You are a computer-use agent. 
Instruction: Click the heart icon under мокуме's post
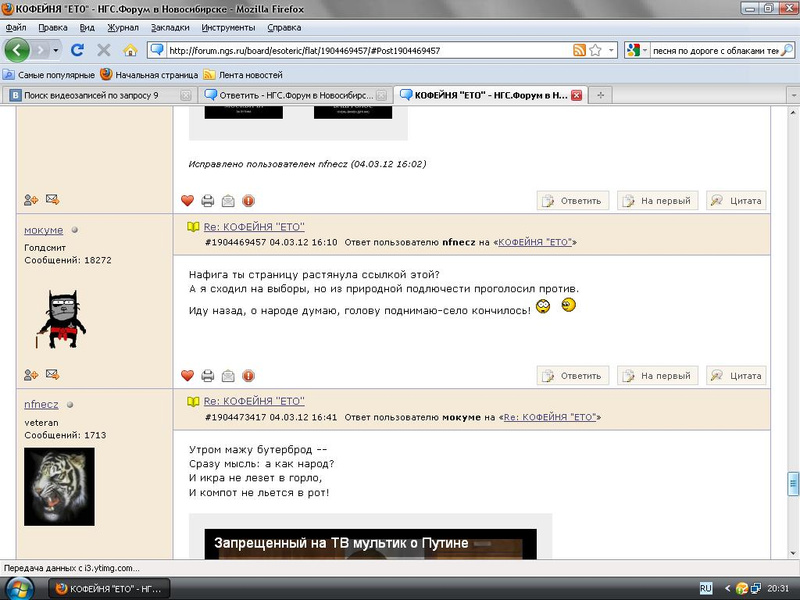[x=187, y=376]
